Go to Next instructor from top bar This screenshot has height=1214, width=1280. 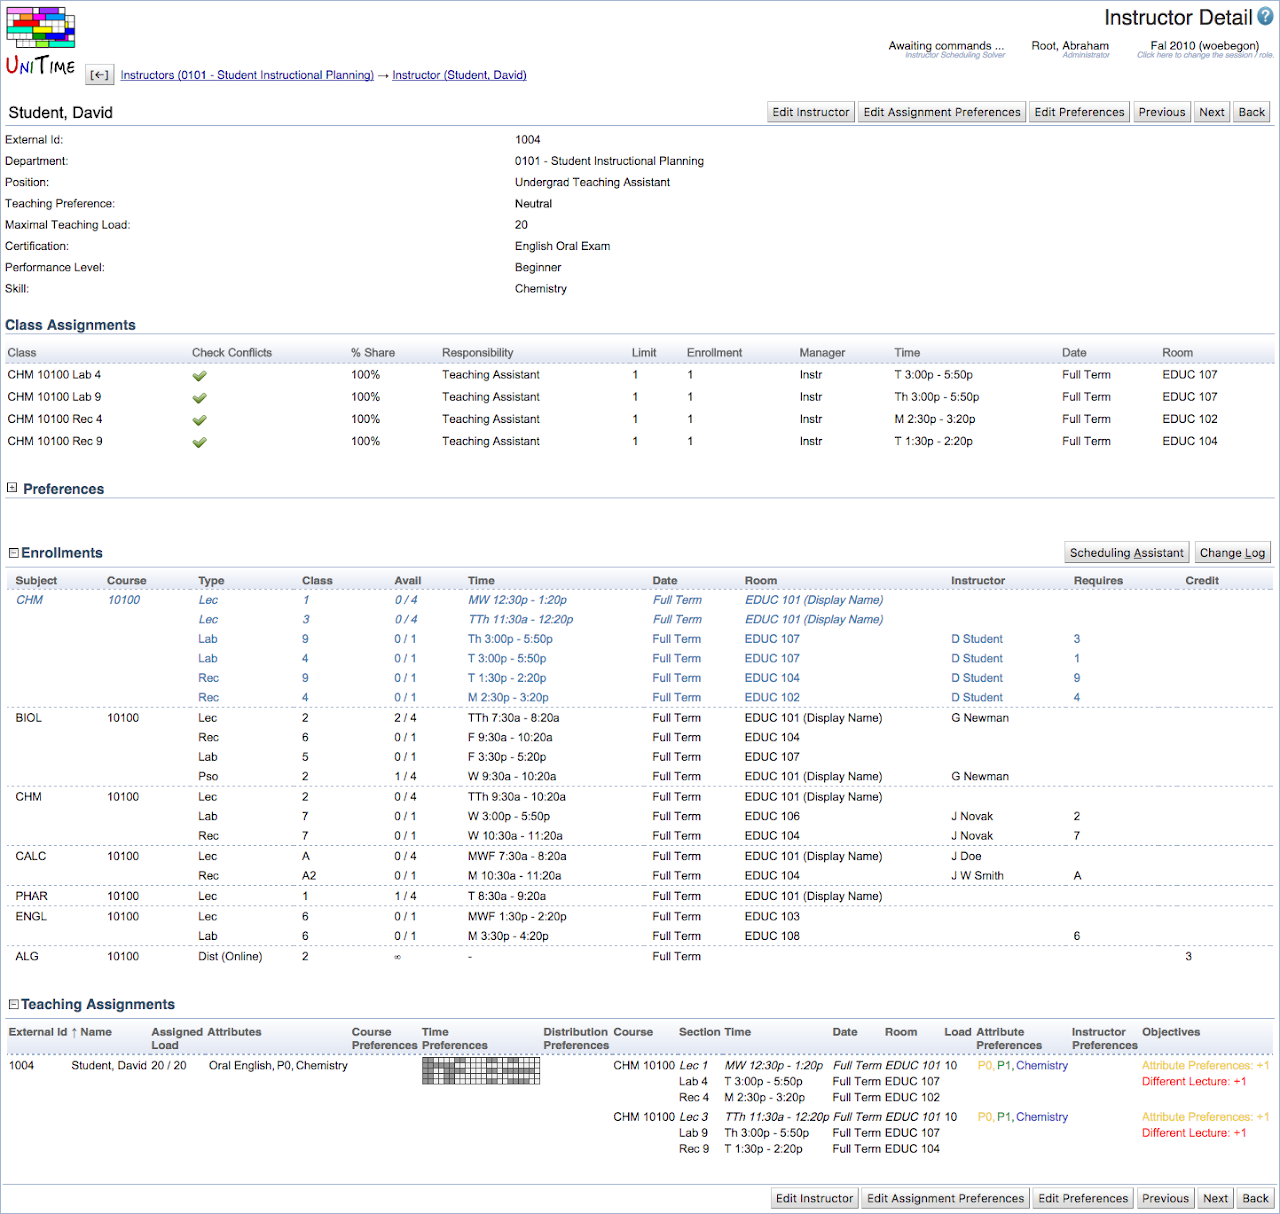tap(1212, 112)
